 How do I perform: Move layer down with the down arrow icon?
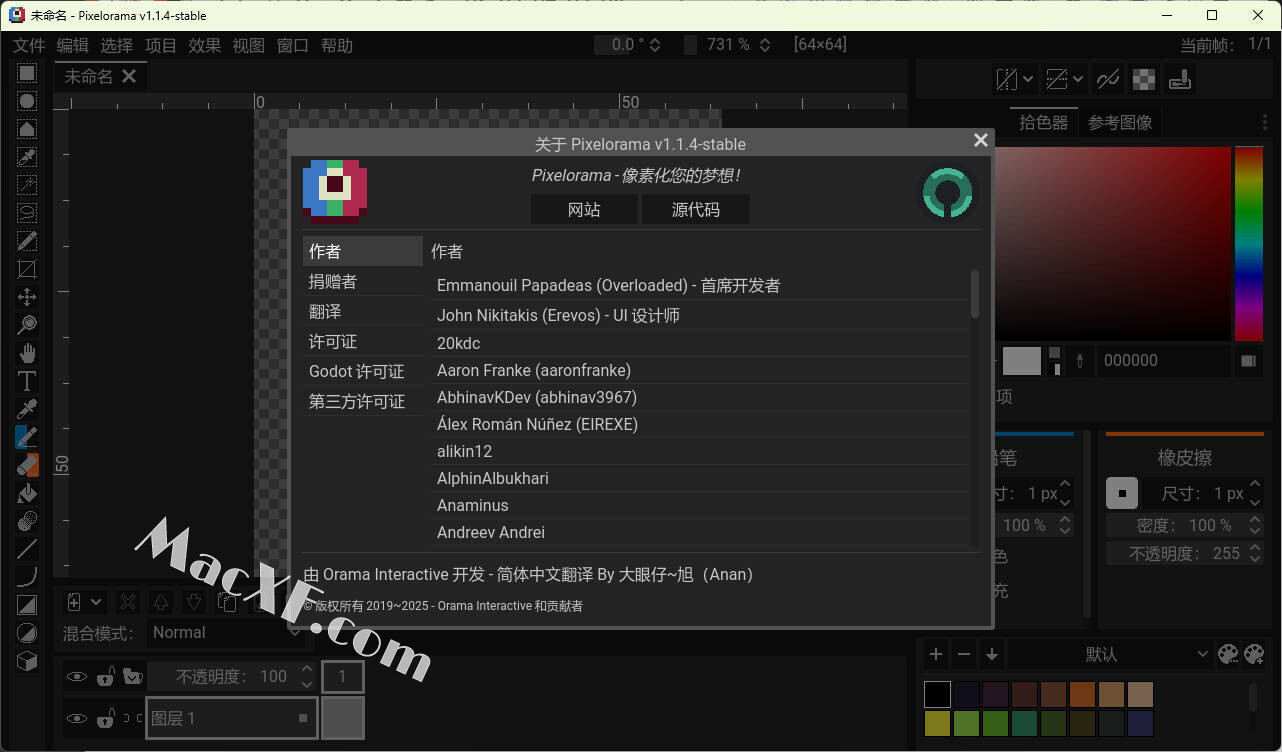194,602
